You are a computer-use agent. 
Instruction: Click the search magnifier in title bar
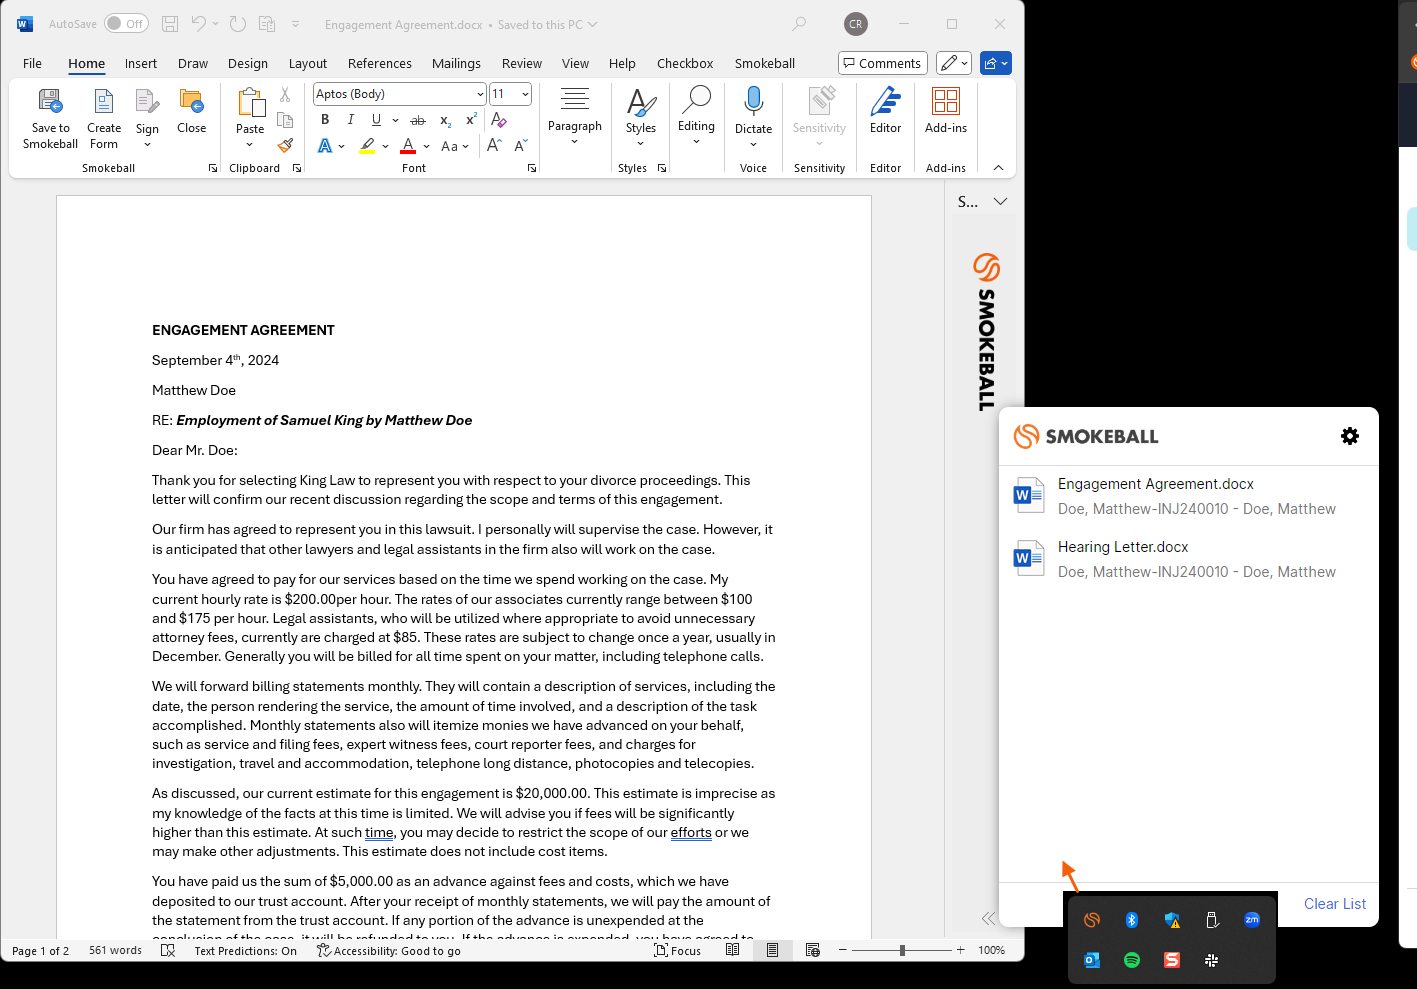799,24
